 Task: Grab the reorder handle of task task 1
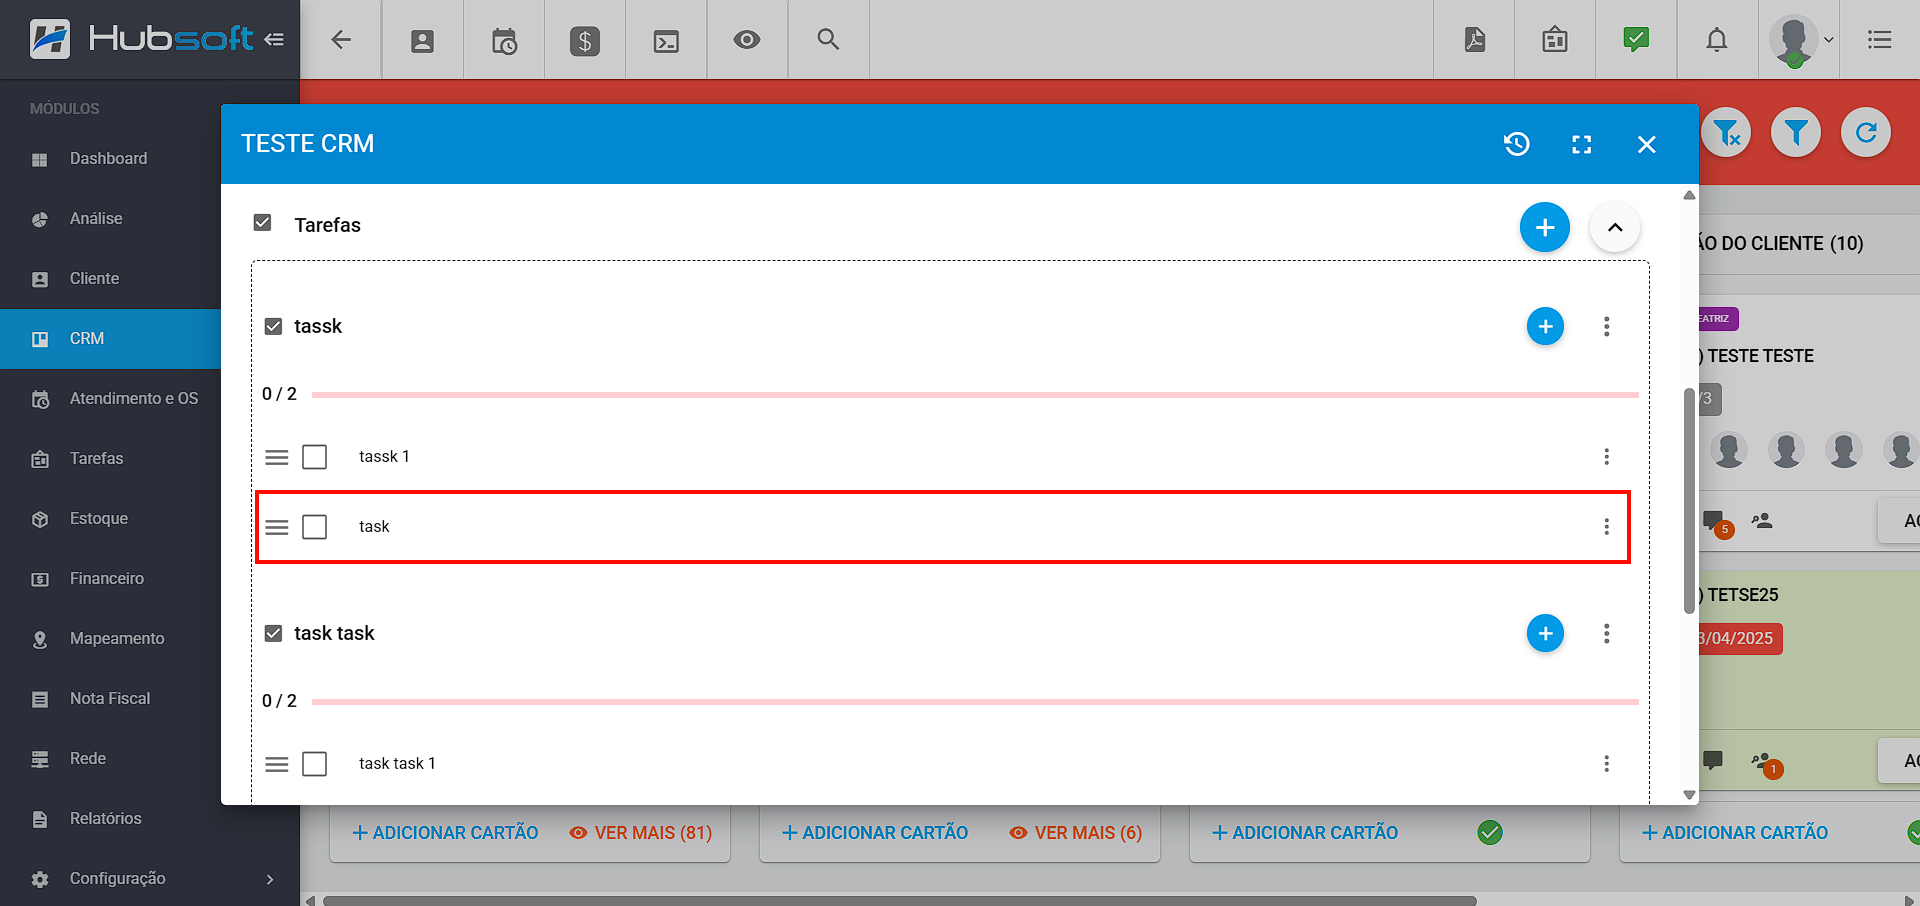tap(277, 764)
